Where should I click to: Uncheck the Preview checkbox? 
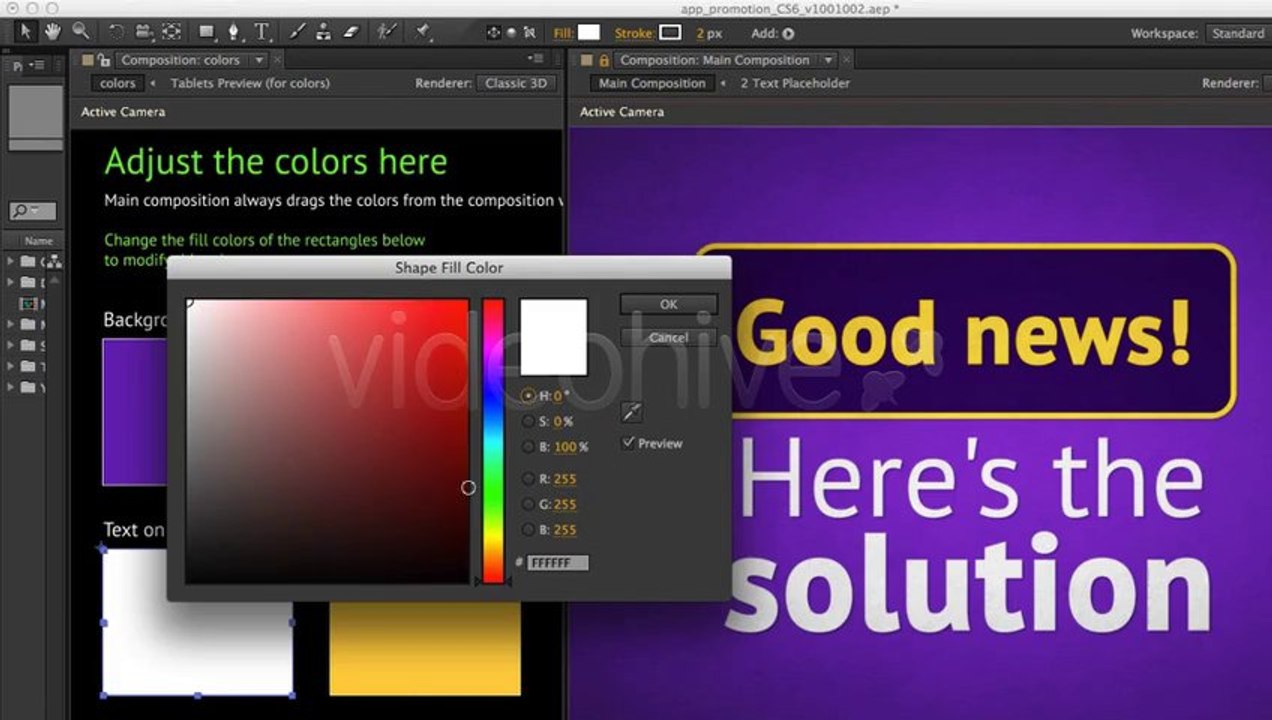[x=628, y=442]
